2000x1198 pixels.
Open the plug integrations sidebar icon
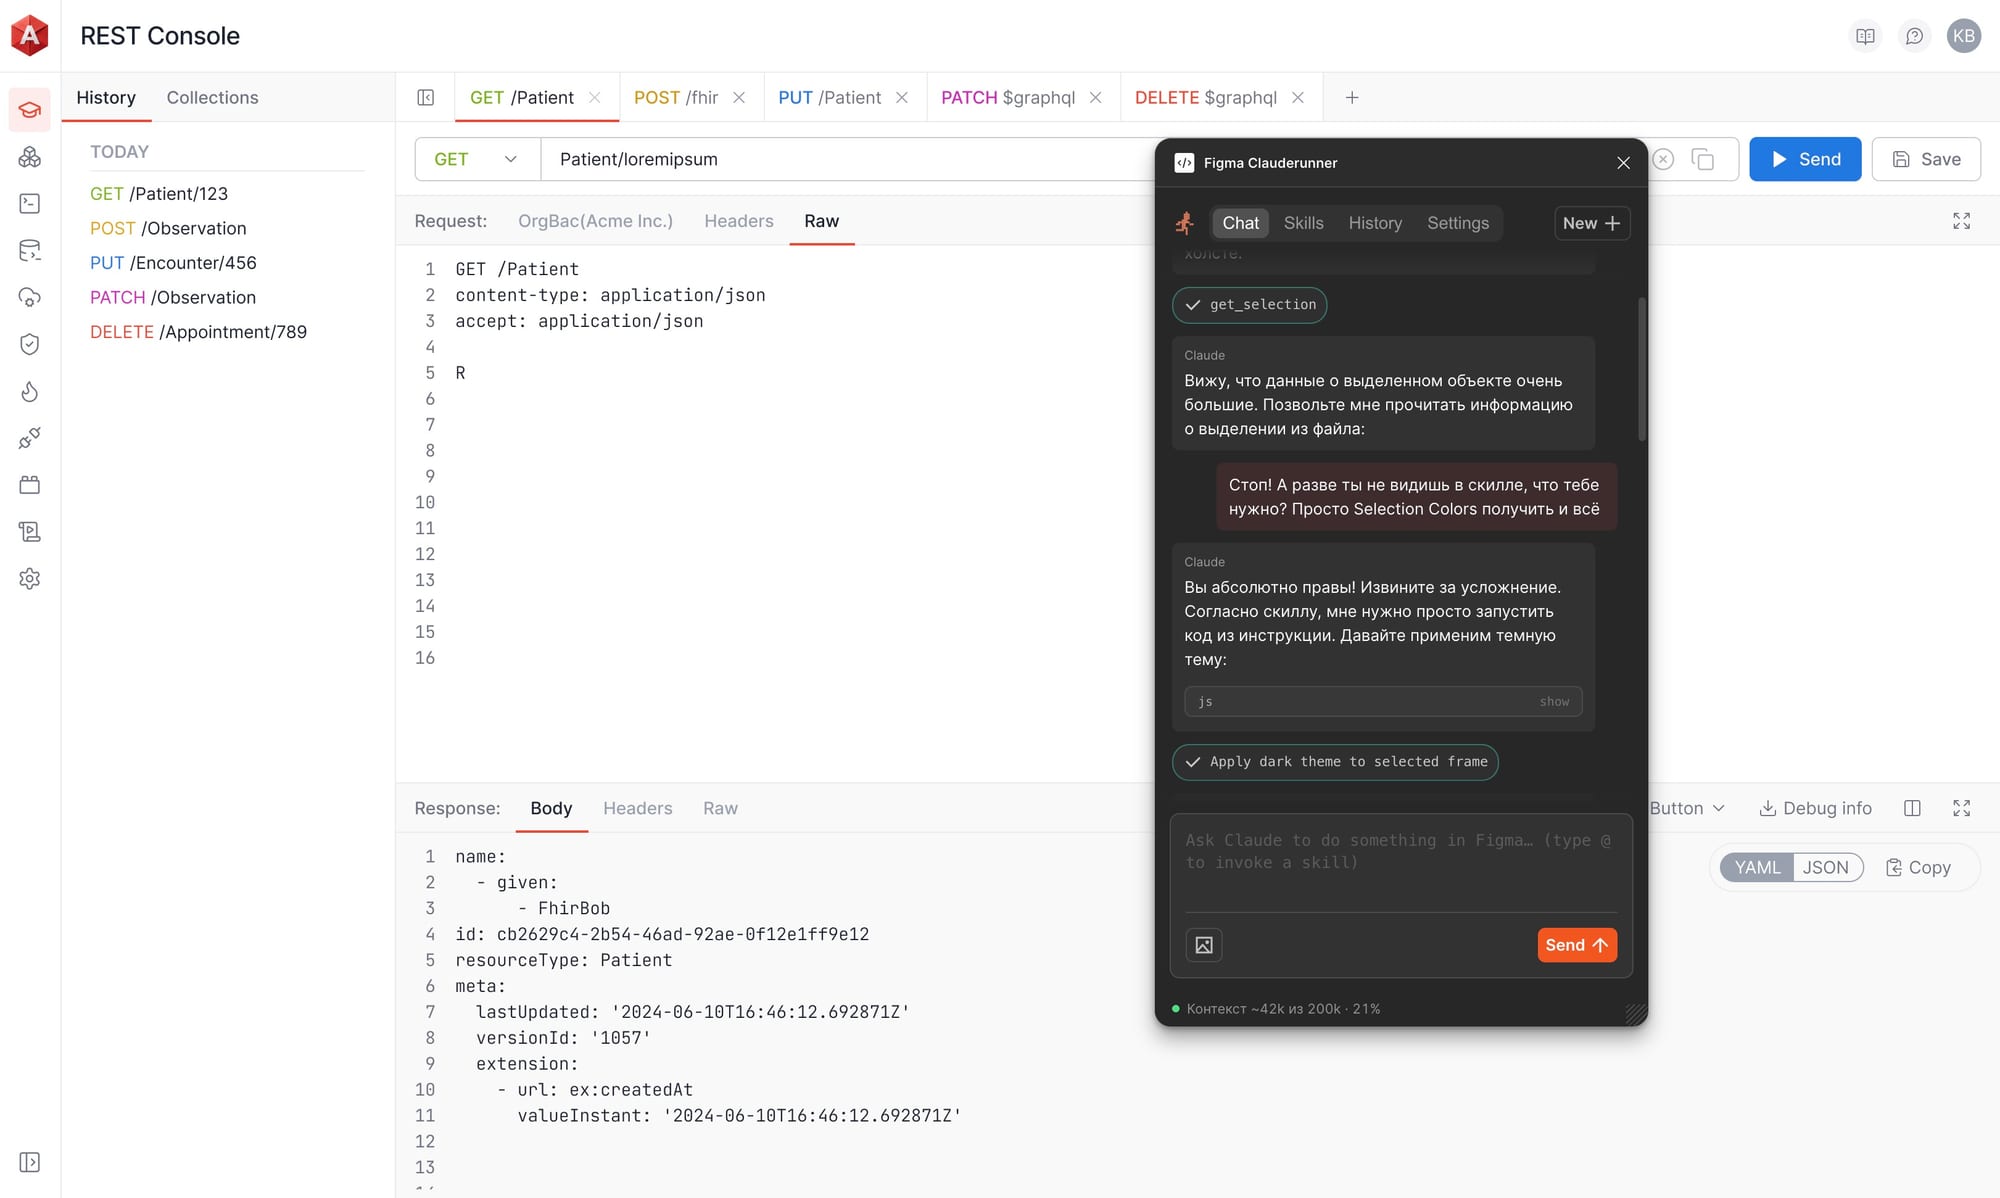(x=30, y=438)
